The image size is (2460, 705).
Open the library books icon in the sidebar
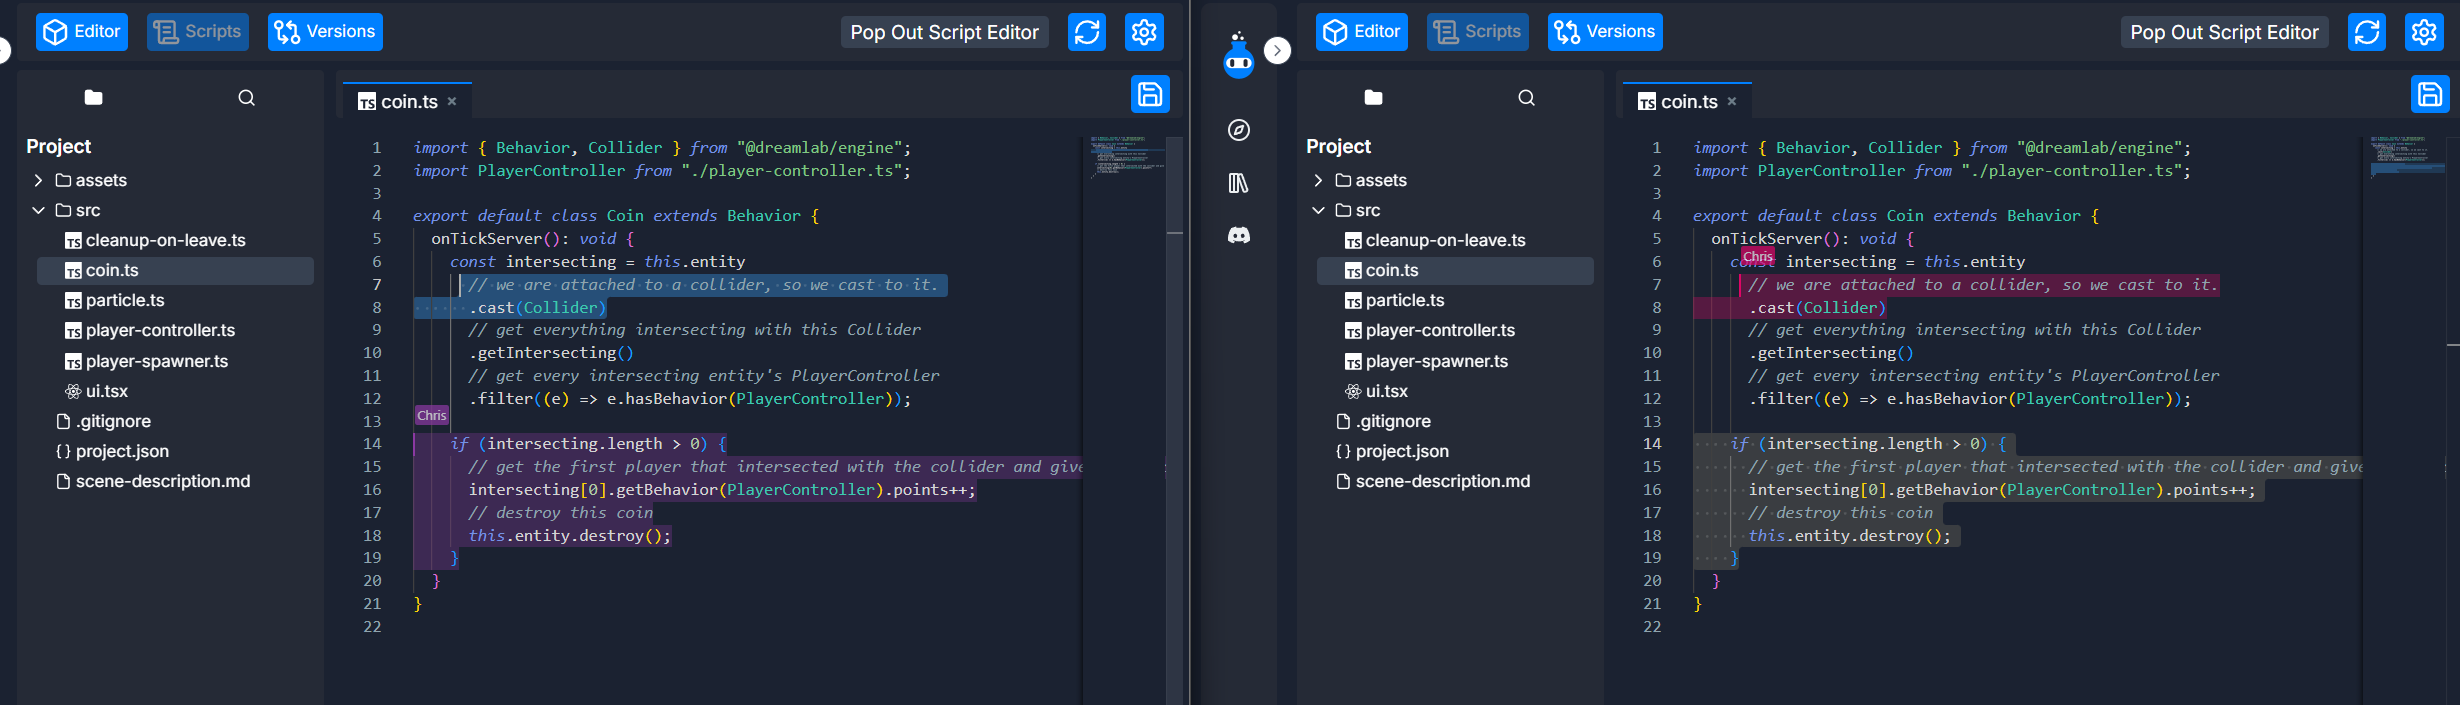pyautogui.click(x=1238, y=183)
